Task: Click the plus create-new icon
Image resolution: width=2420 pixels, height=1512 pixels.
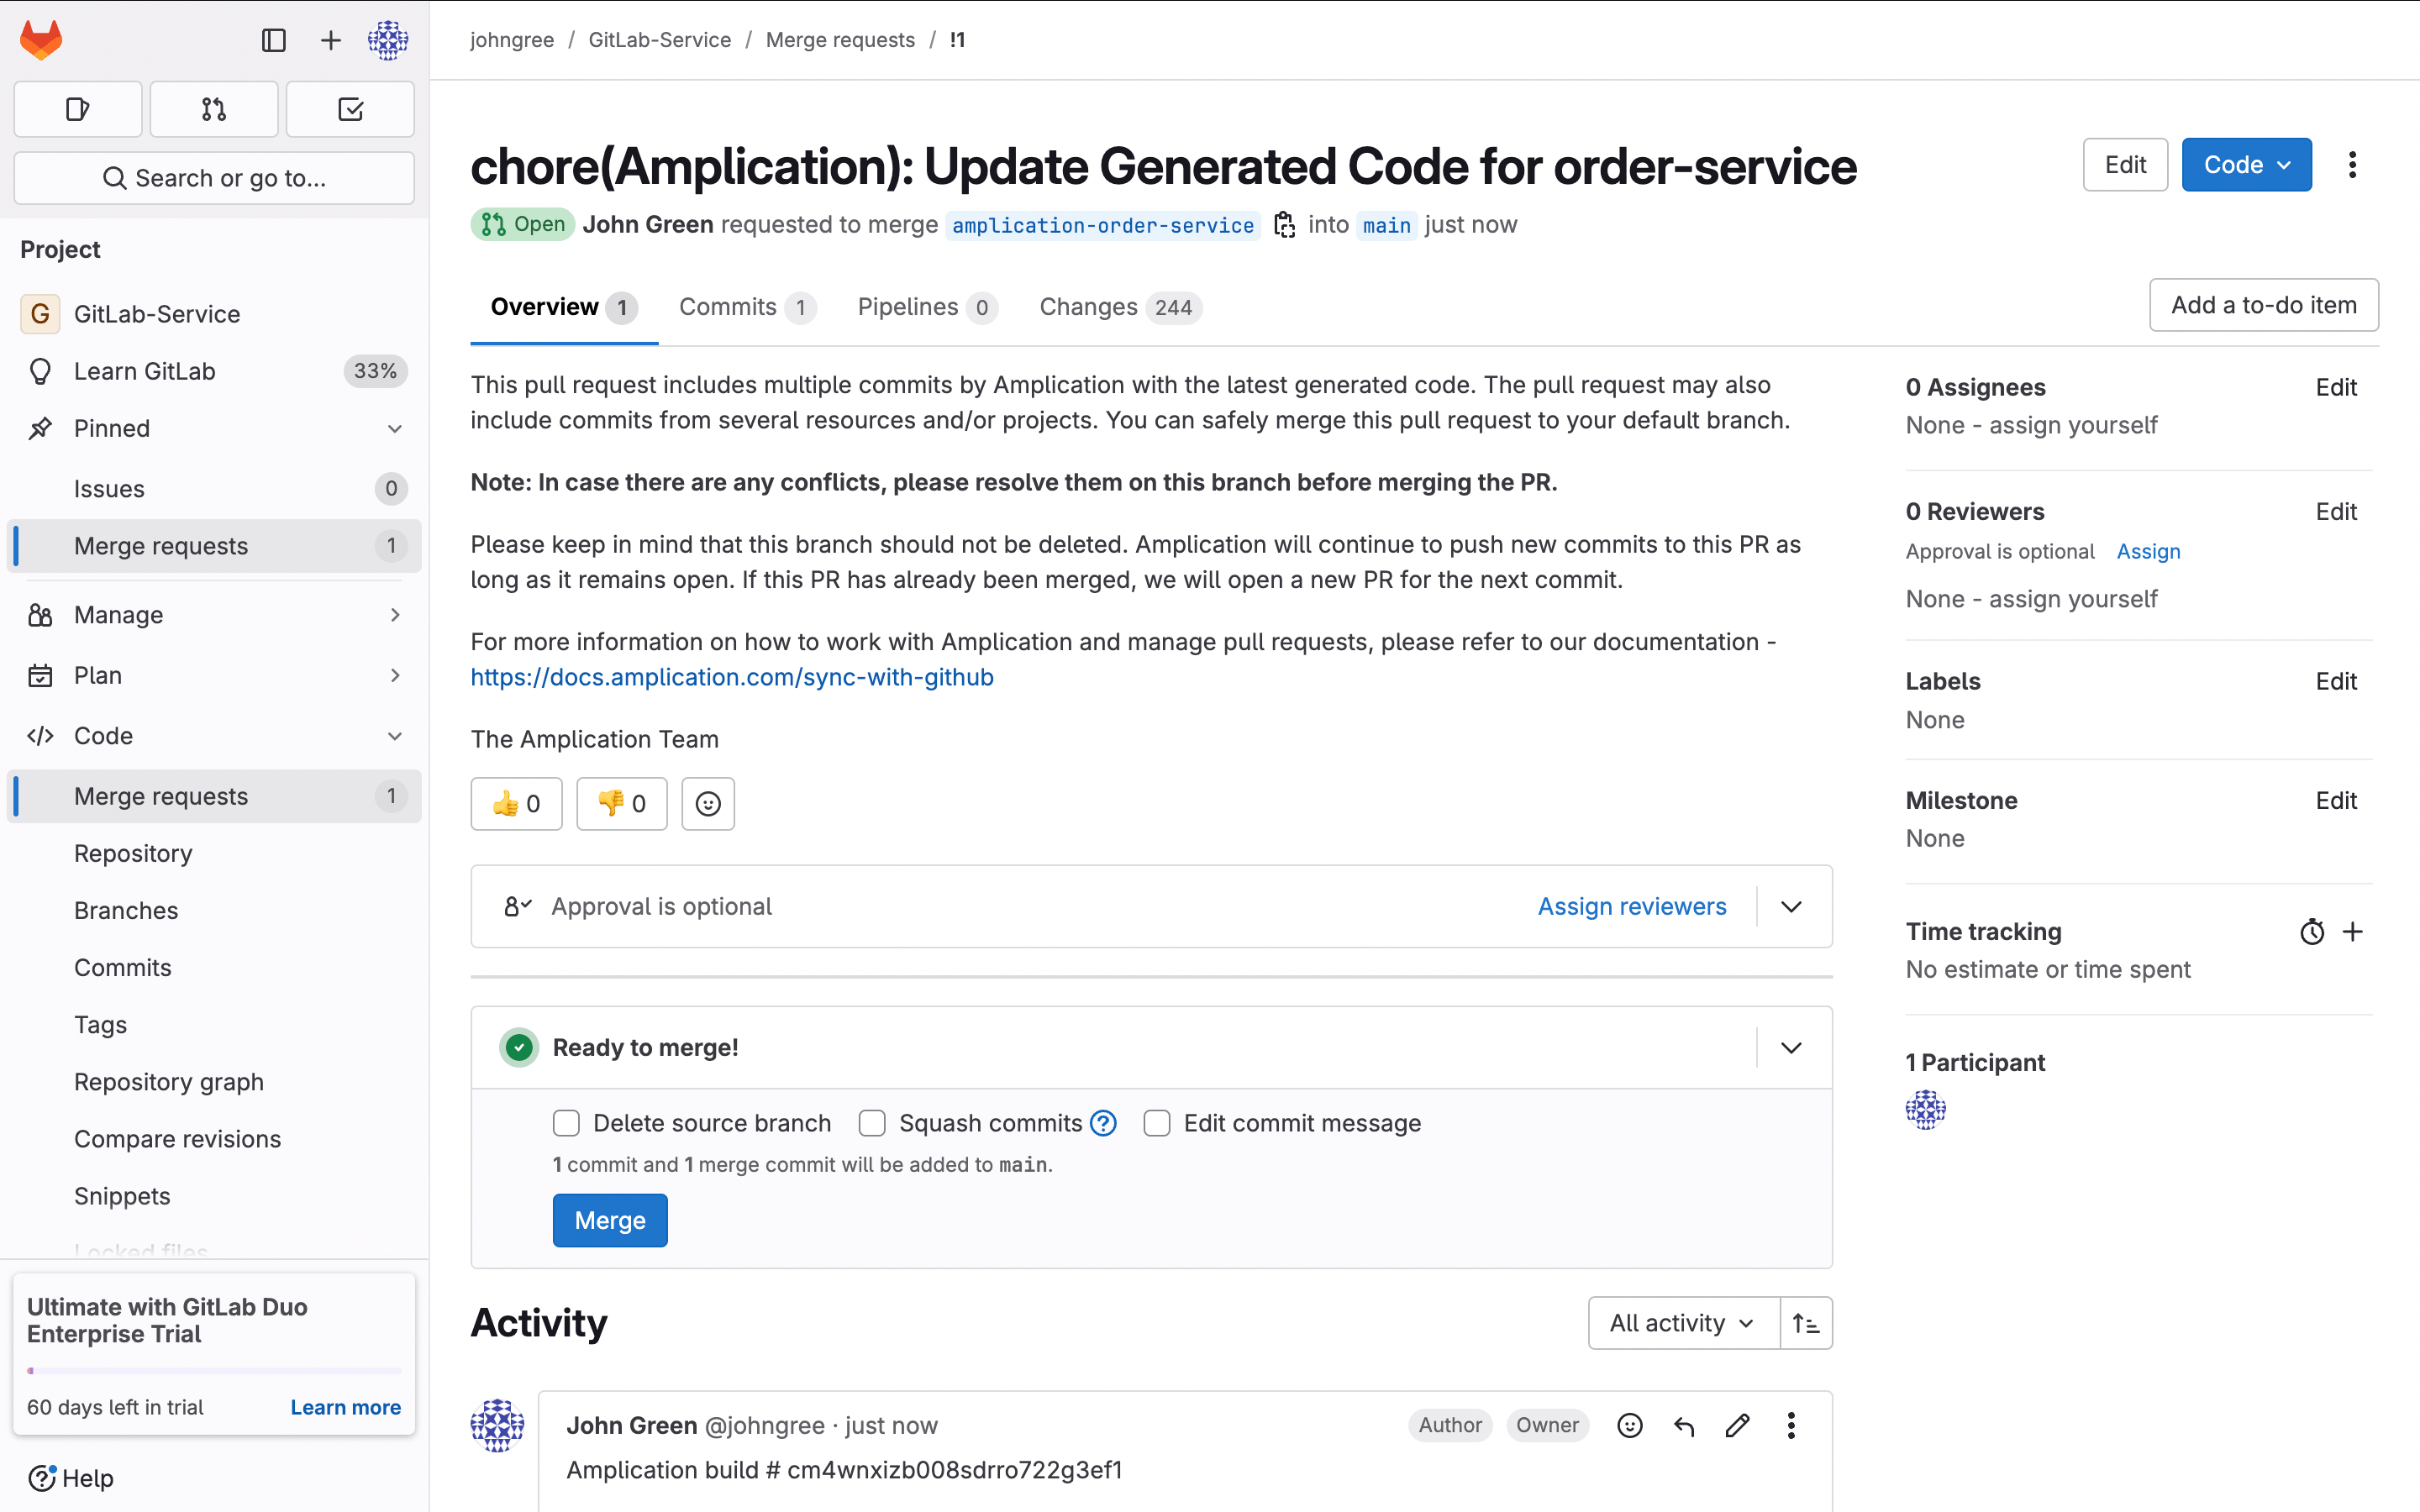Action: pyautogui.click(x=330, y=40)
